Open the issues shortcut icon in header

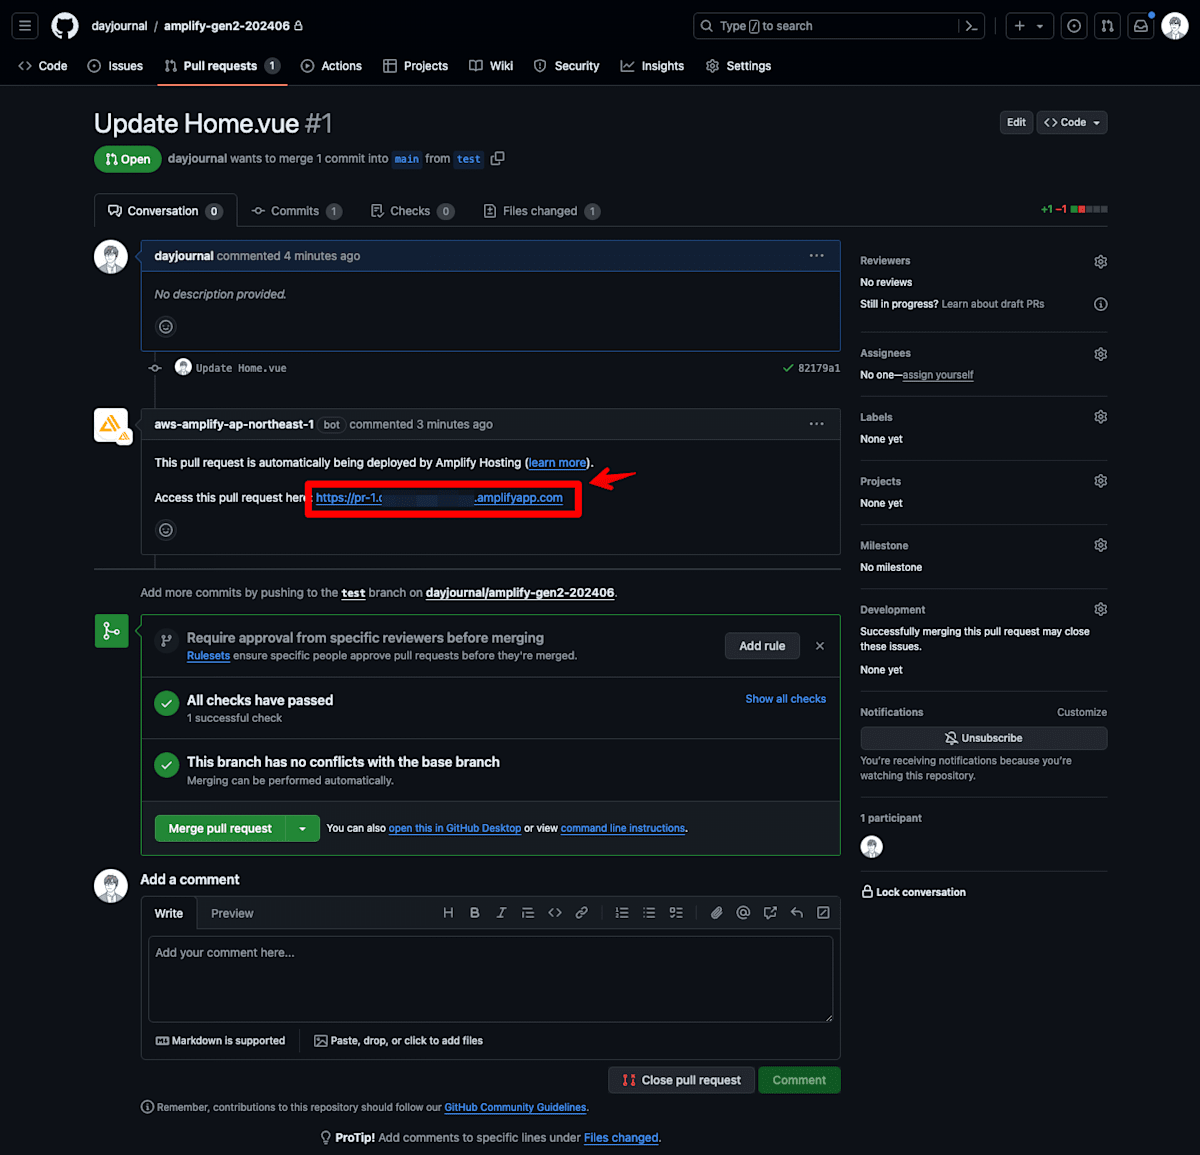(x=1074, y=26)
